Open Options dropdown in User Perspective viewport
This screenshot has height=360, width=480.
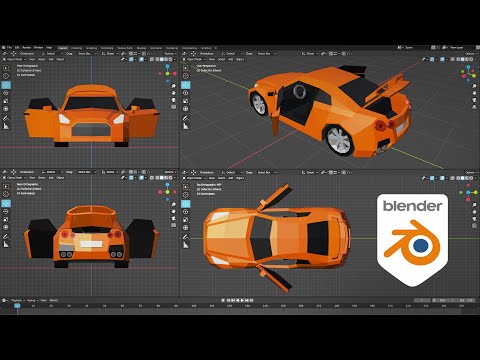(x=470, y=53)
